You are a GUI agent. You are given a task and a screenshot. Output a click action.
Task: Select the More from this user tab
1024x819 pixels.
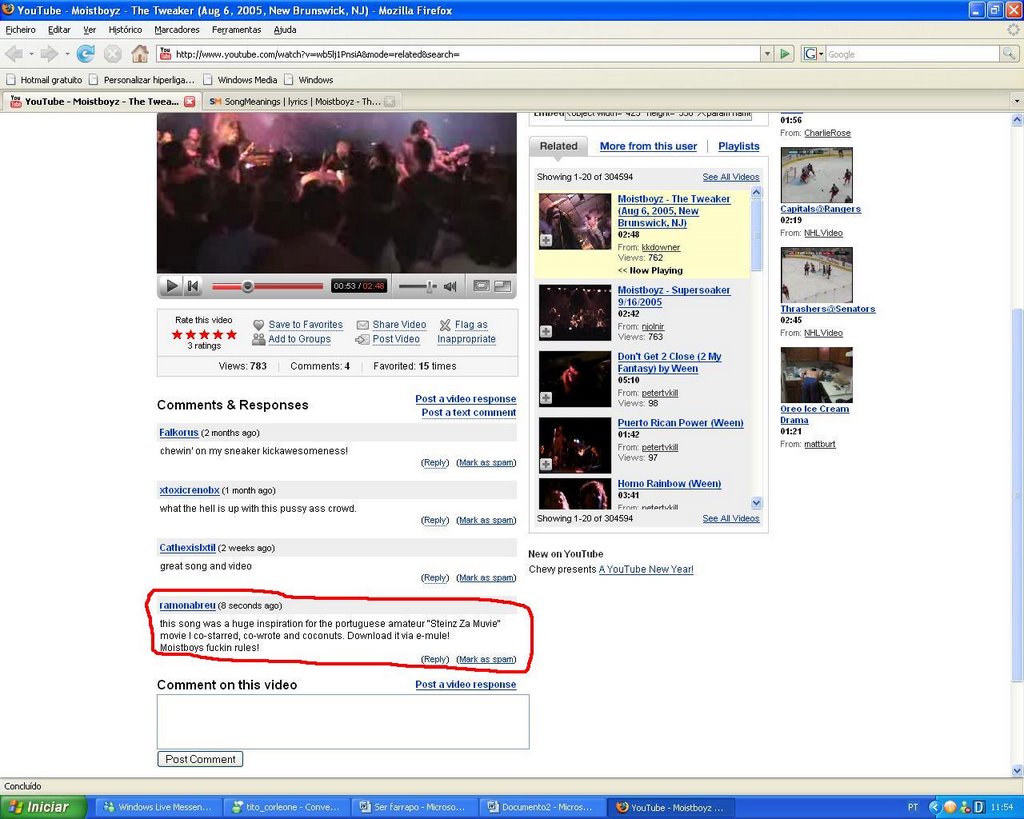coord(648,146)
